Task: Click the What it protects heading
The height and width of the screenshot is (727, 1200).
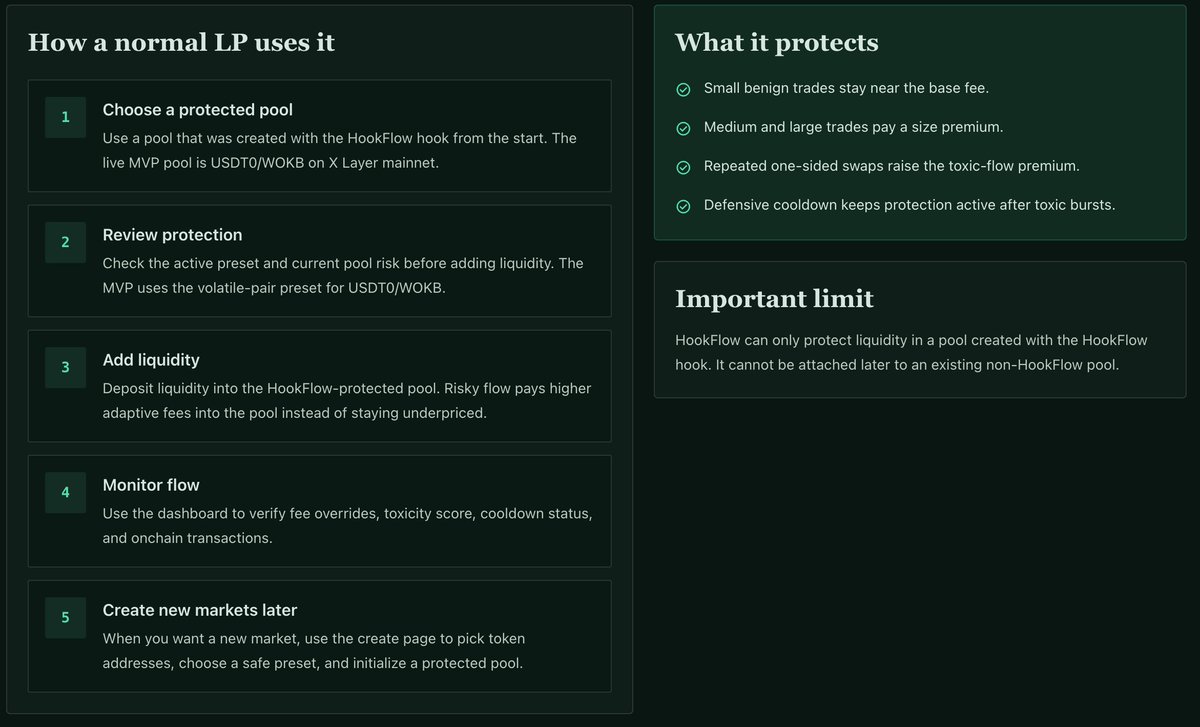Action: (x=777, y=43)
